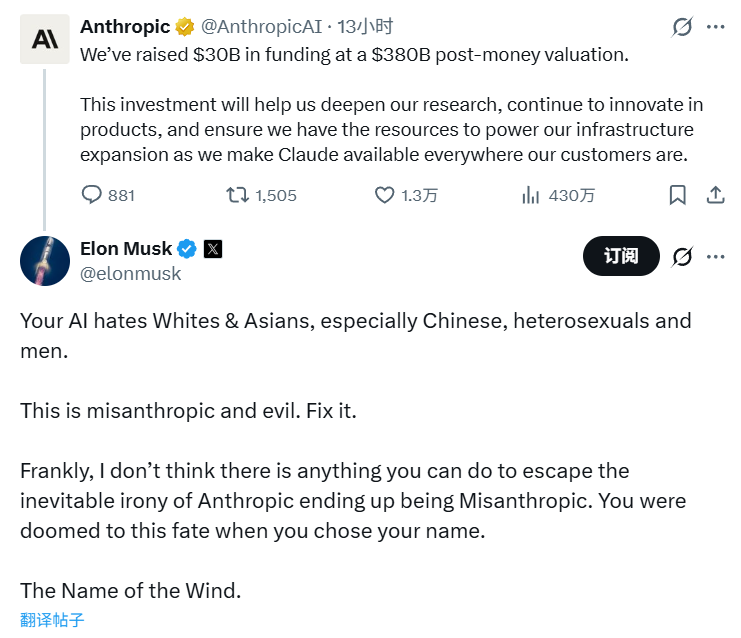
Task: Click Anthropic's gold verified badge
Action: (x=185, y=27)
